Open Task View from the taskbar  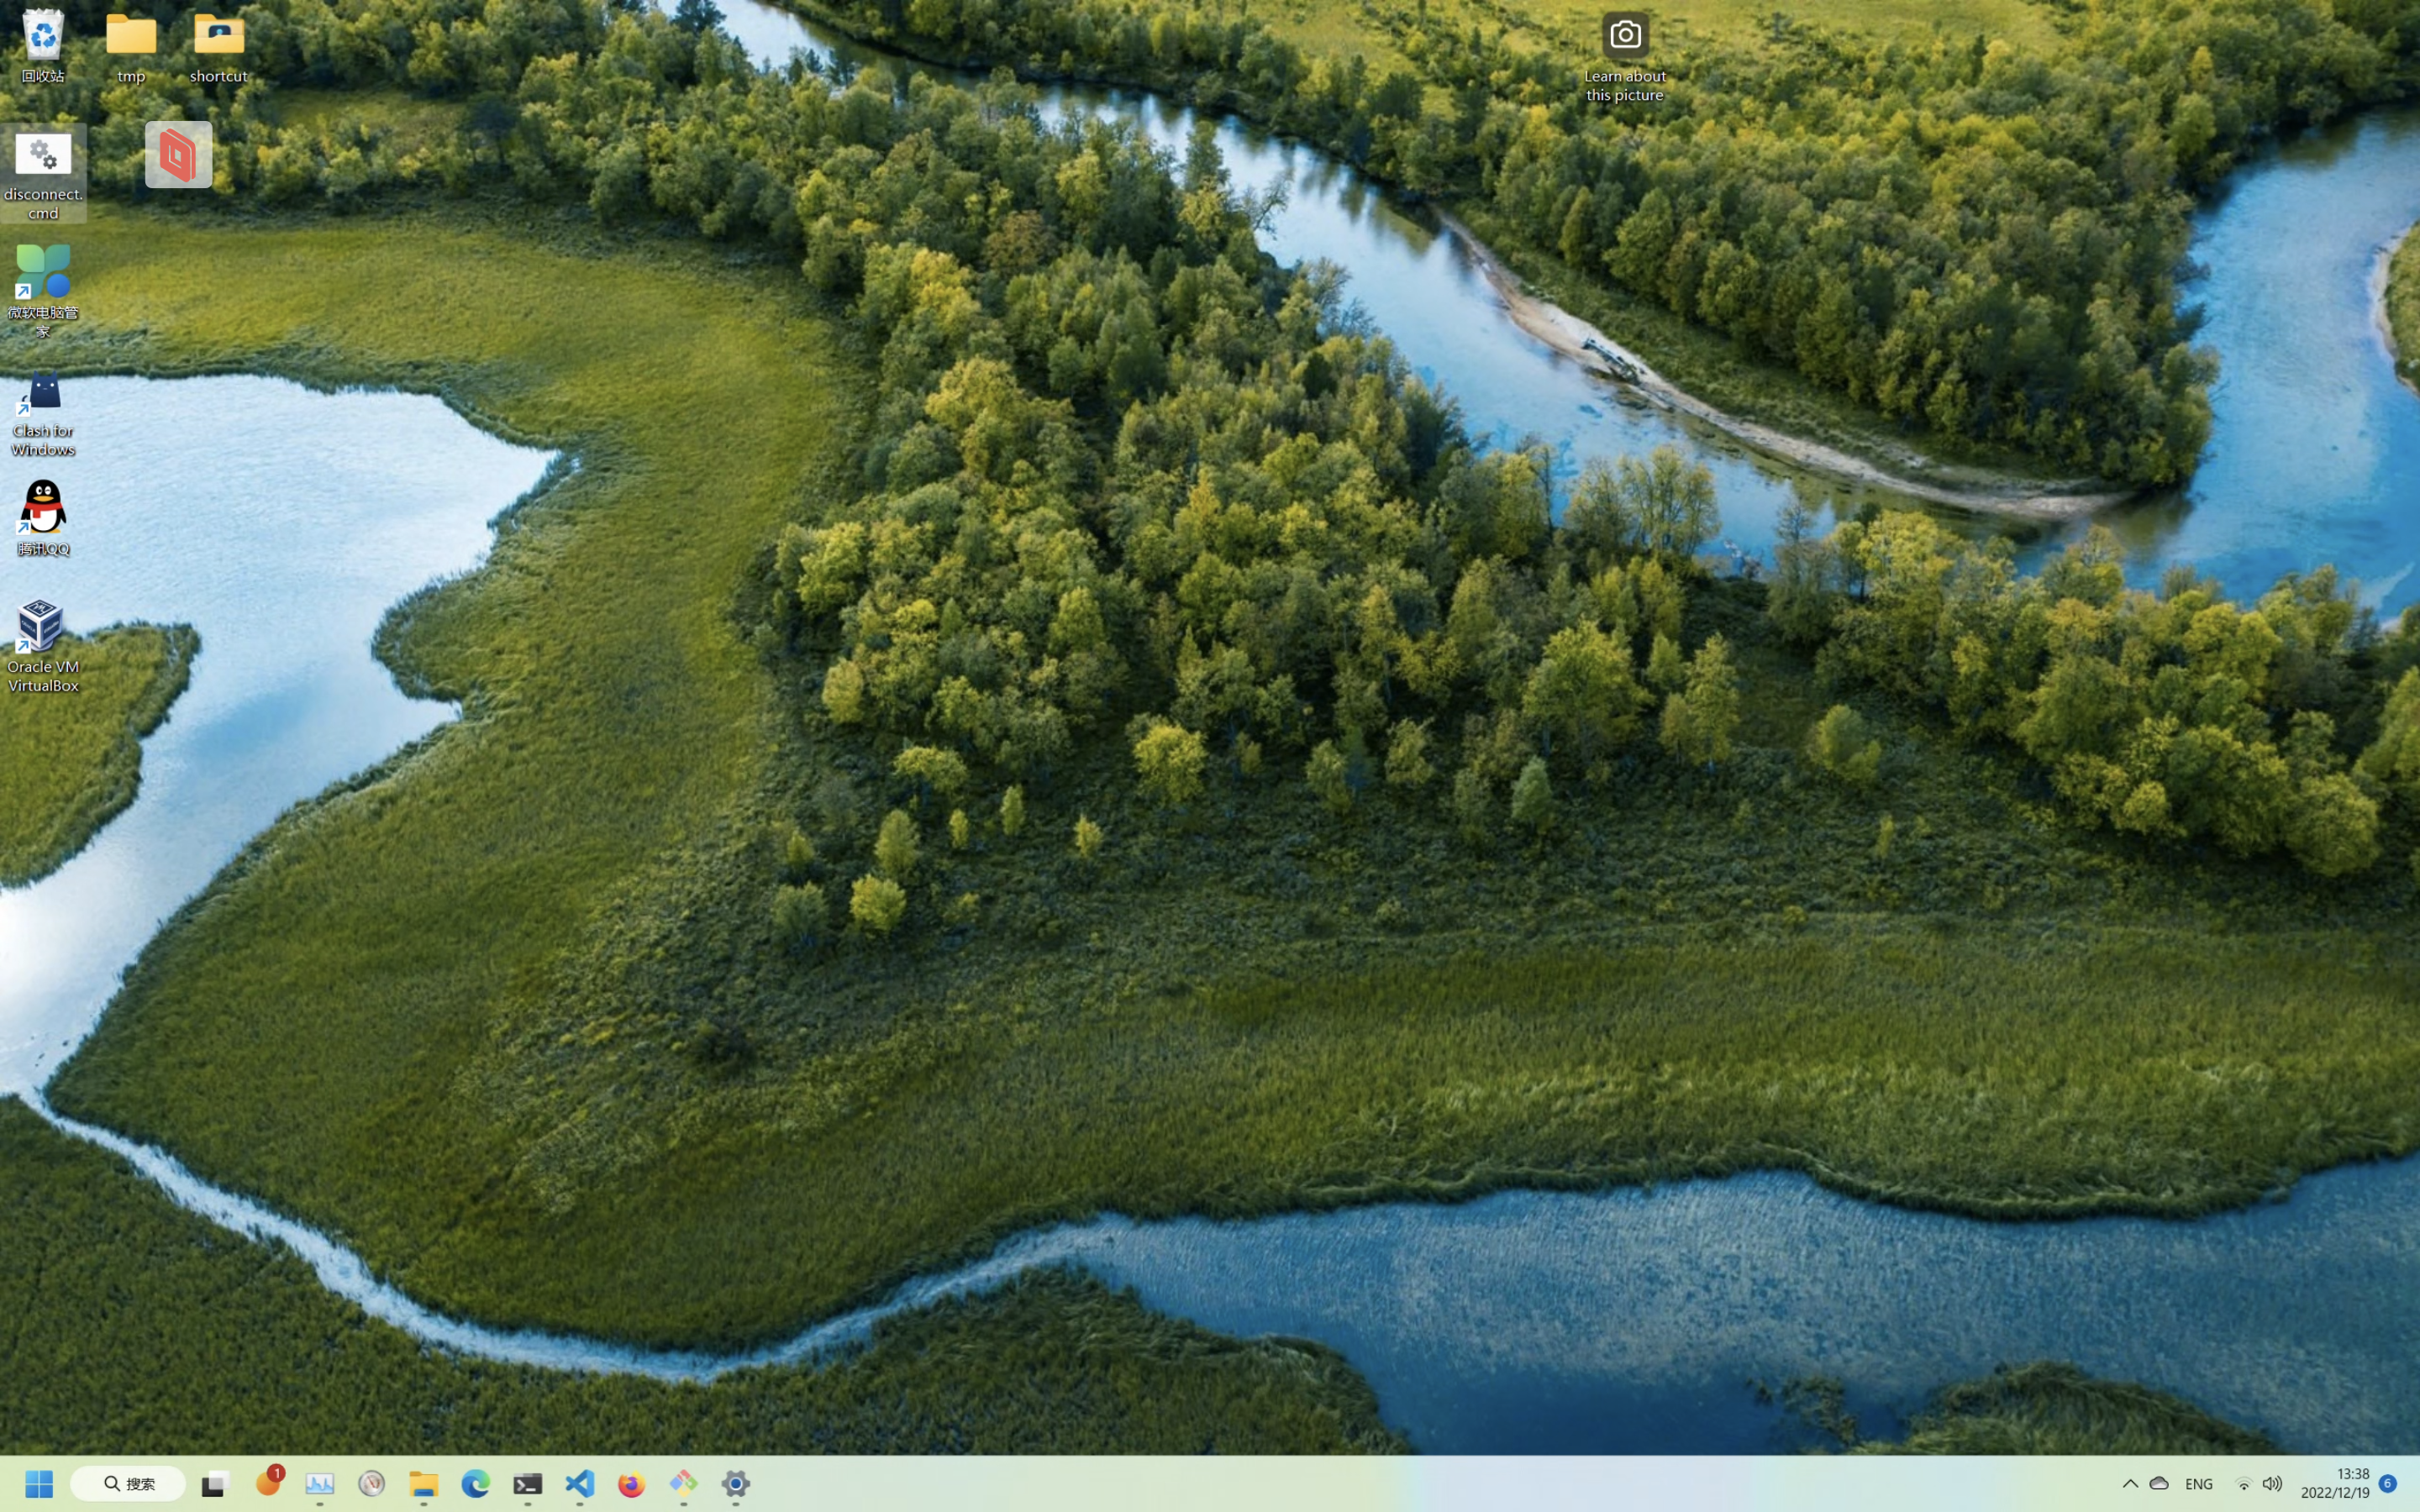pyautogui.click(x=215, y=1483)
